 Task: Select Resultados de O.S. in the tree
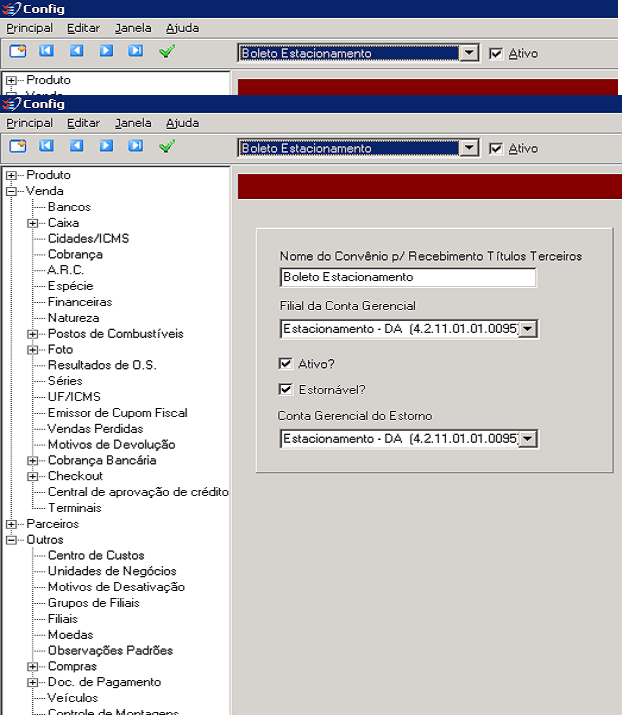coord(102,365)
